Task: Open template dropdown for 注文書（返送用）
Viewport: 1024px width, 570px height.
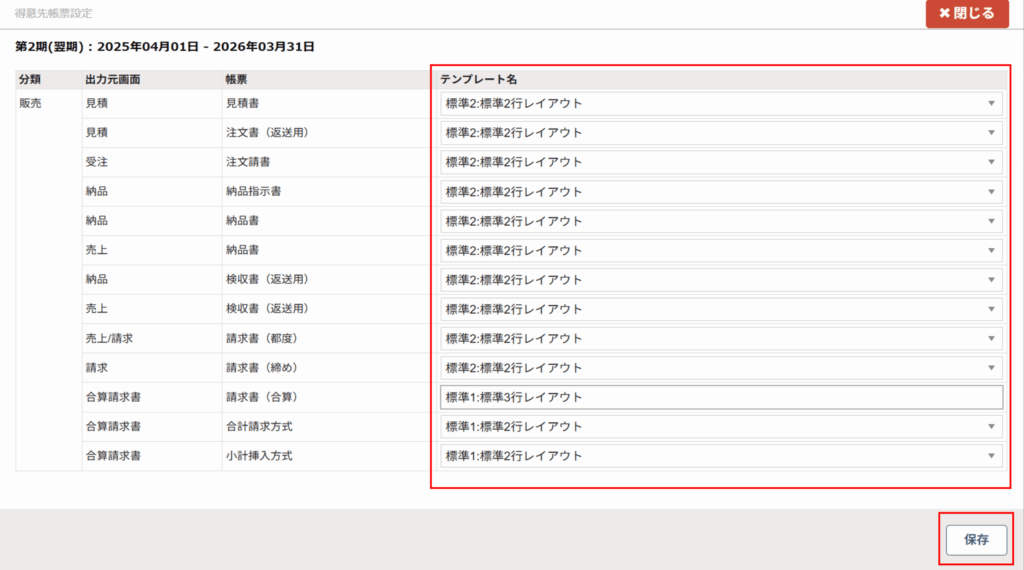Action: (x=720, y=133)
